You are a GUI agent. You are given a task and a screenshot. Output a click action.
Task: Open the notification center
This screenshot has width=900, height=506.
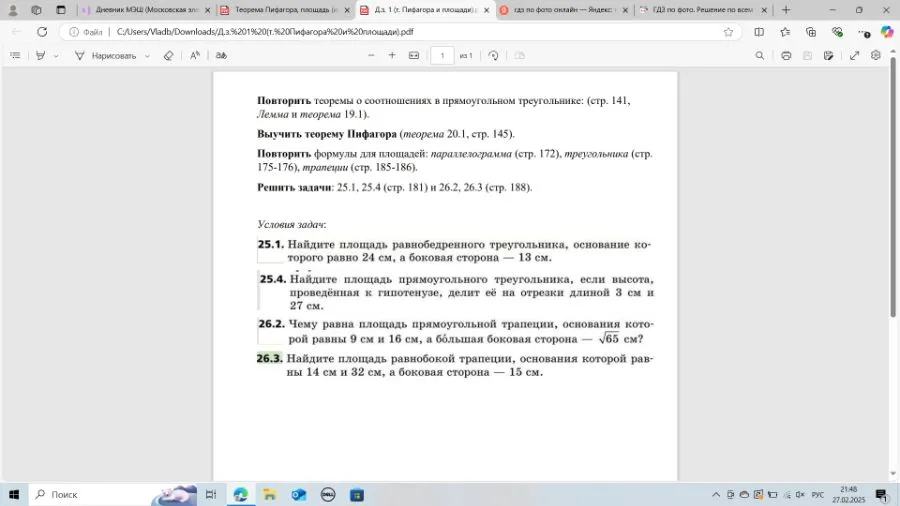click(881, 495)
